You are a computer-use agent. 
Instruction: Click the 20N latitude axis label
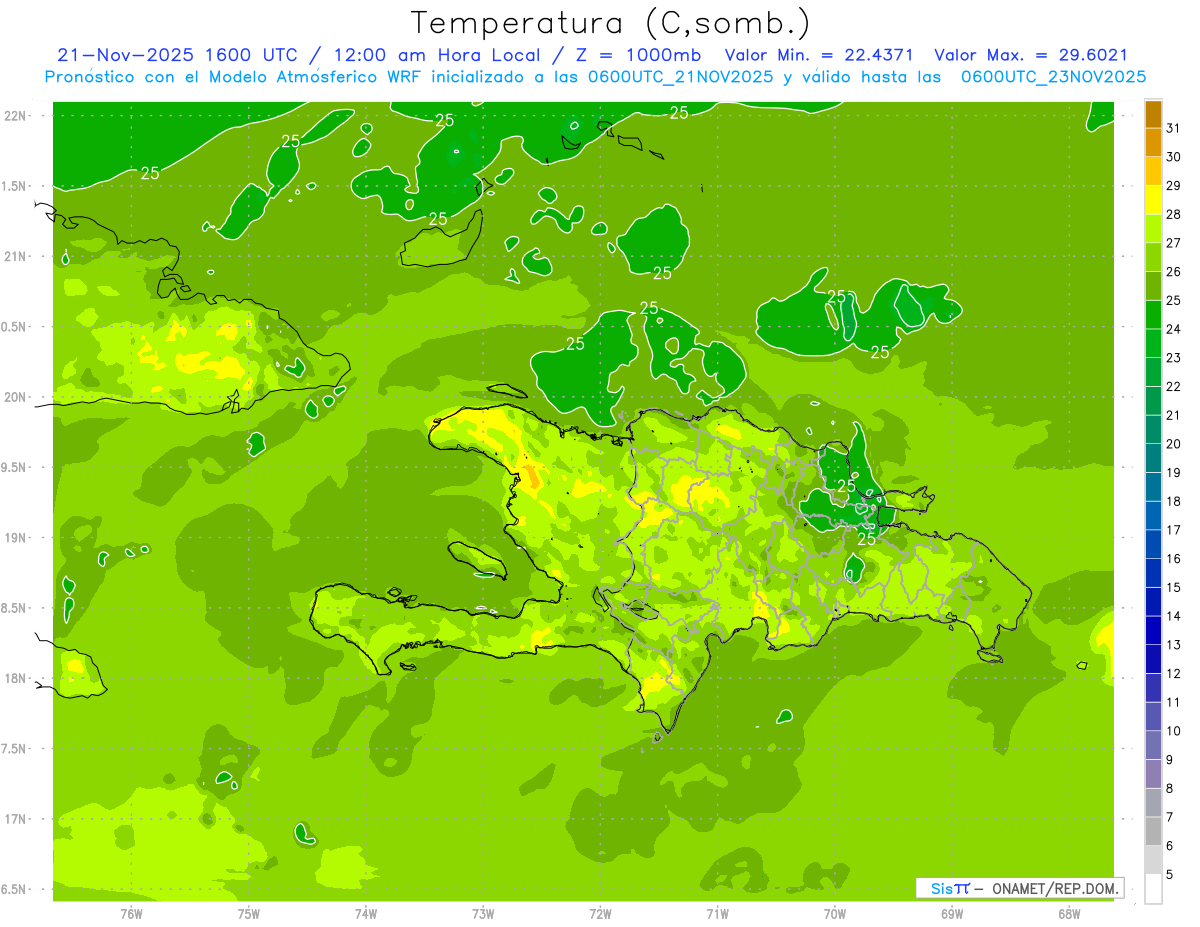[17, 397]
